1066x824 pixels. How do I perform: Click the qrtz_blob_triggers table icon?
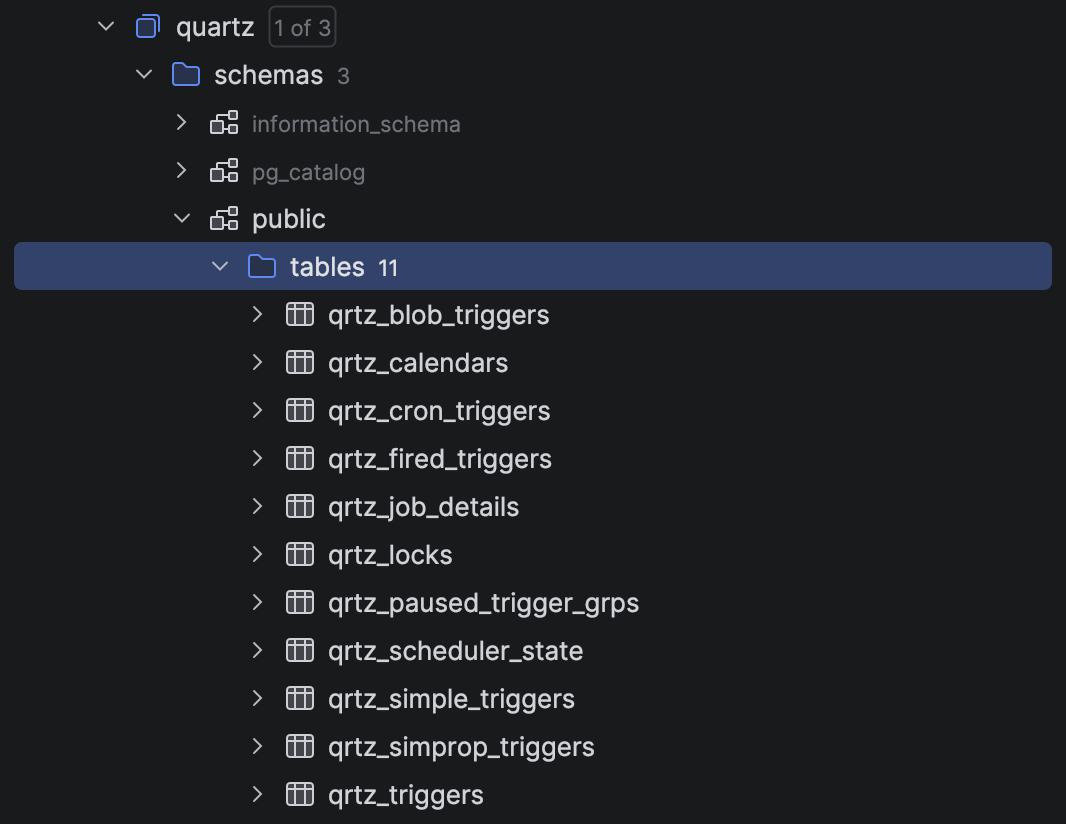pos(300,315)
